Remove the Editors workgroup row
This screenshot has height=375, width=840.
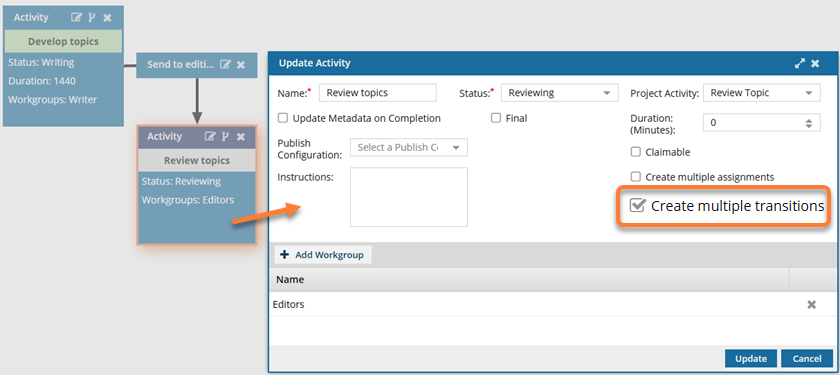pyautogui.click(x=812, y=304)
